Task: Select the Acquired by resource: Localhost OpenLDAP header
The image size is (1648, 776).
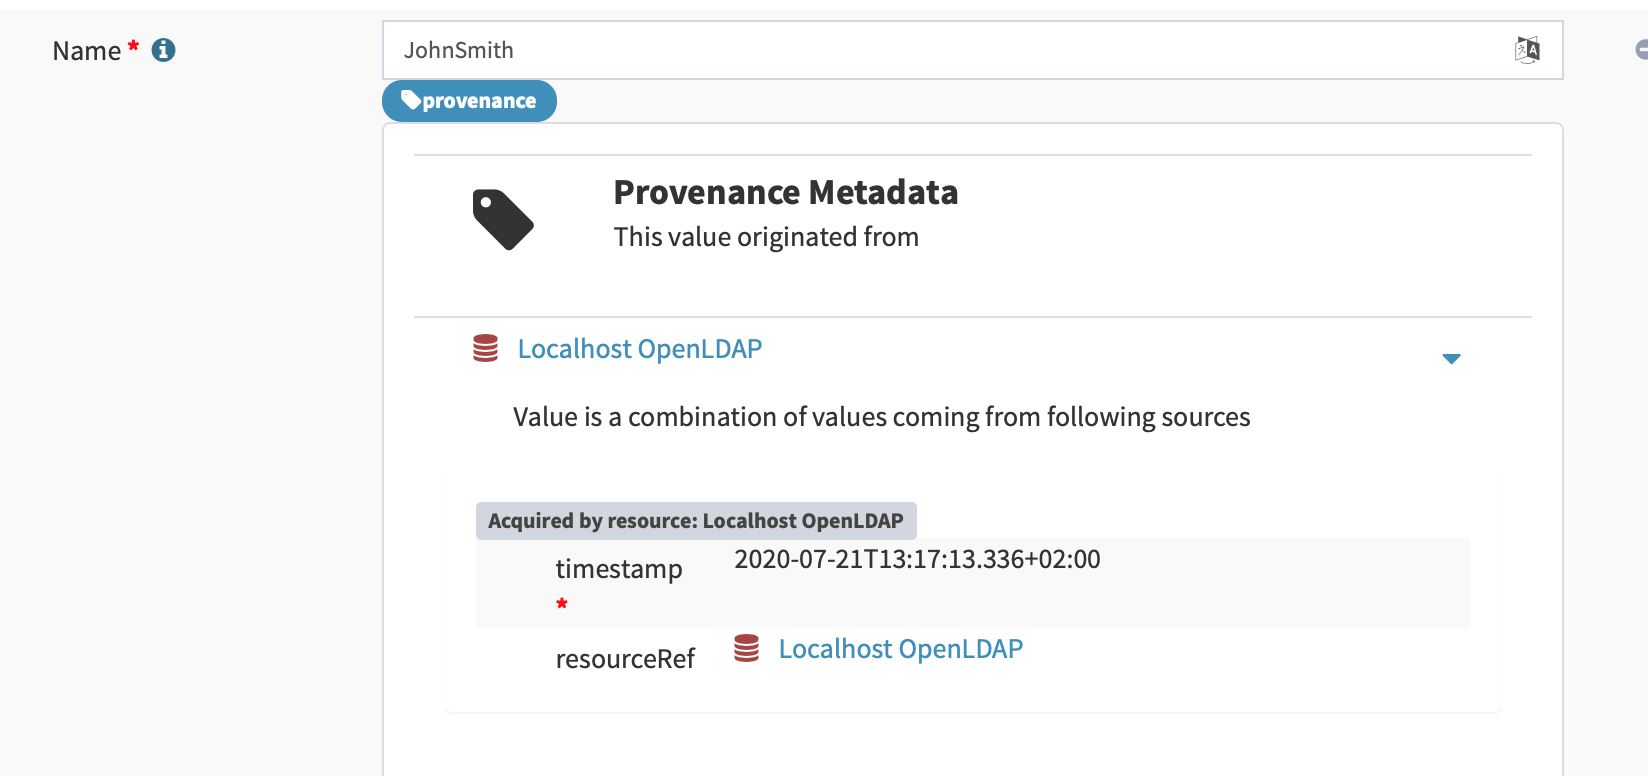Action: coord(696,520)
